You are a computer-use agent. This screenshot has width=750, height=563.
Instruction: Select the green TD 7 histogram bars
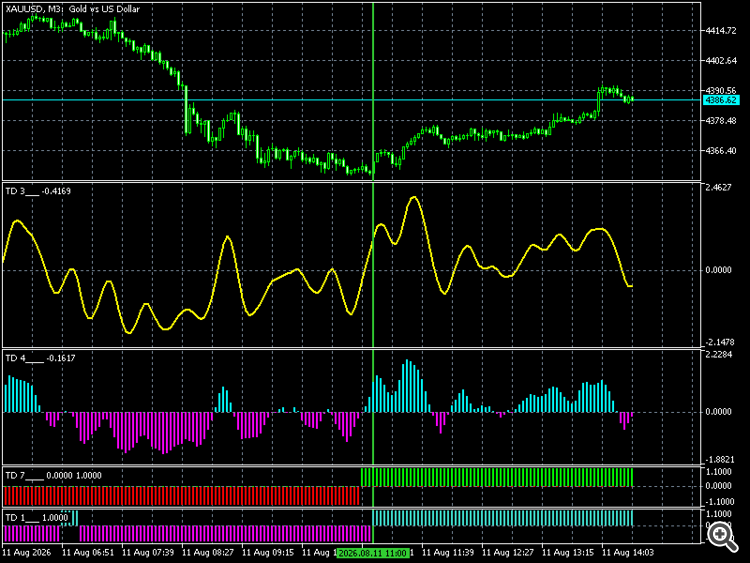point(497,477)
